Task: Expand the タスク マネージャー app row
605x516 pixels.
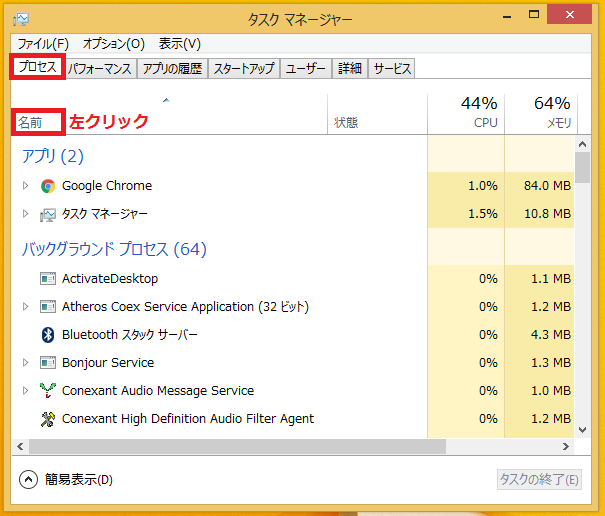Action: click(25, 213)
